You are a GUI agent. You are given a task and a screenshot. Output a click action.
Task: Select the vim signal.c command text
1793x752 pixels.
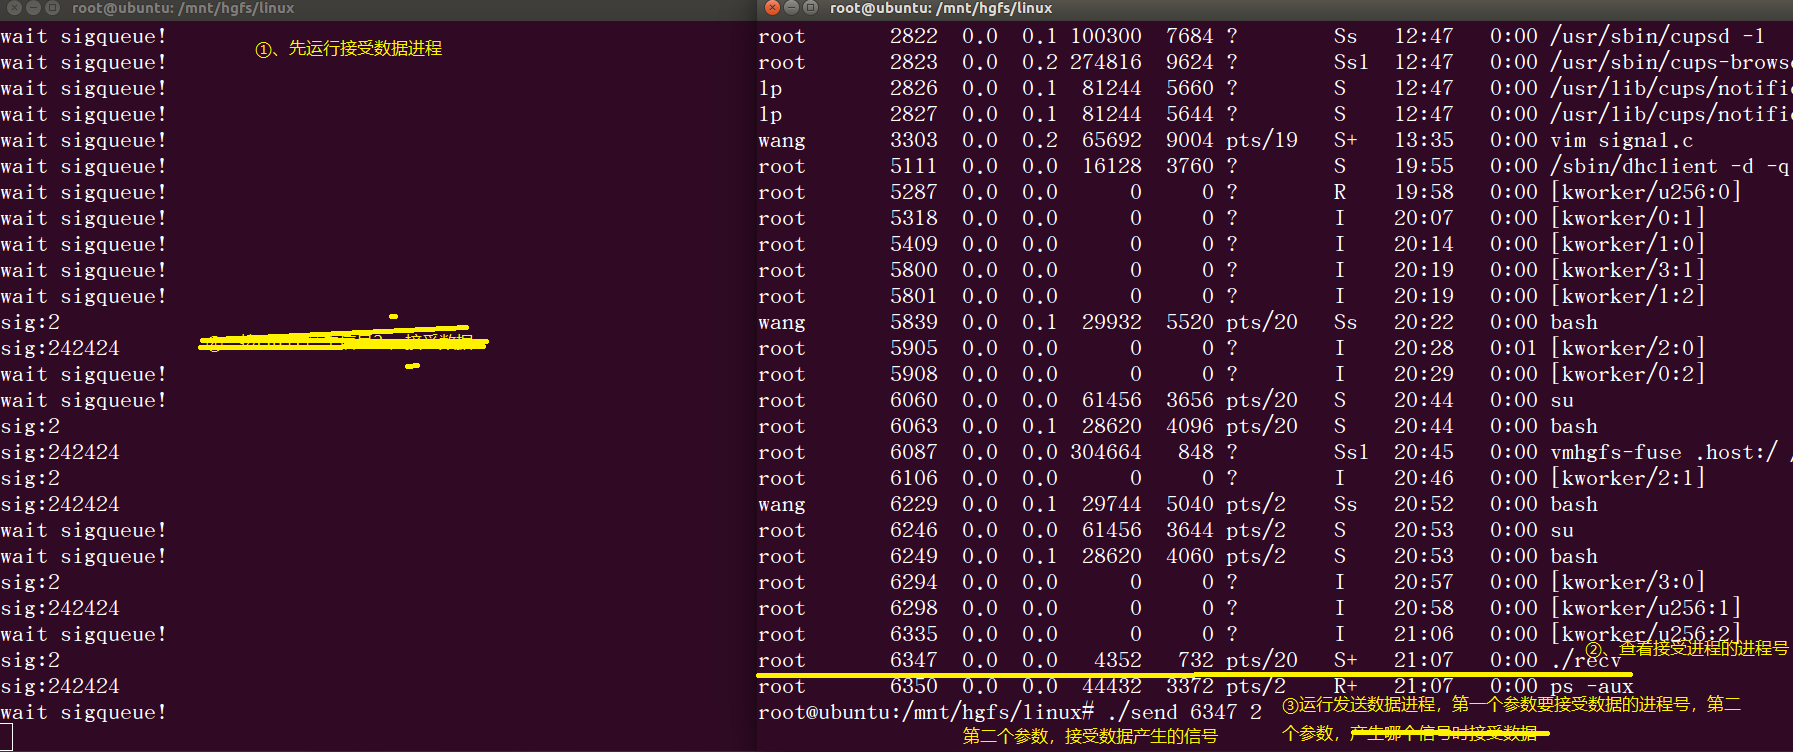(1622, 140)
